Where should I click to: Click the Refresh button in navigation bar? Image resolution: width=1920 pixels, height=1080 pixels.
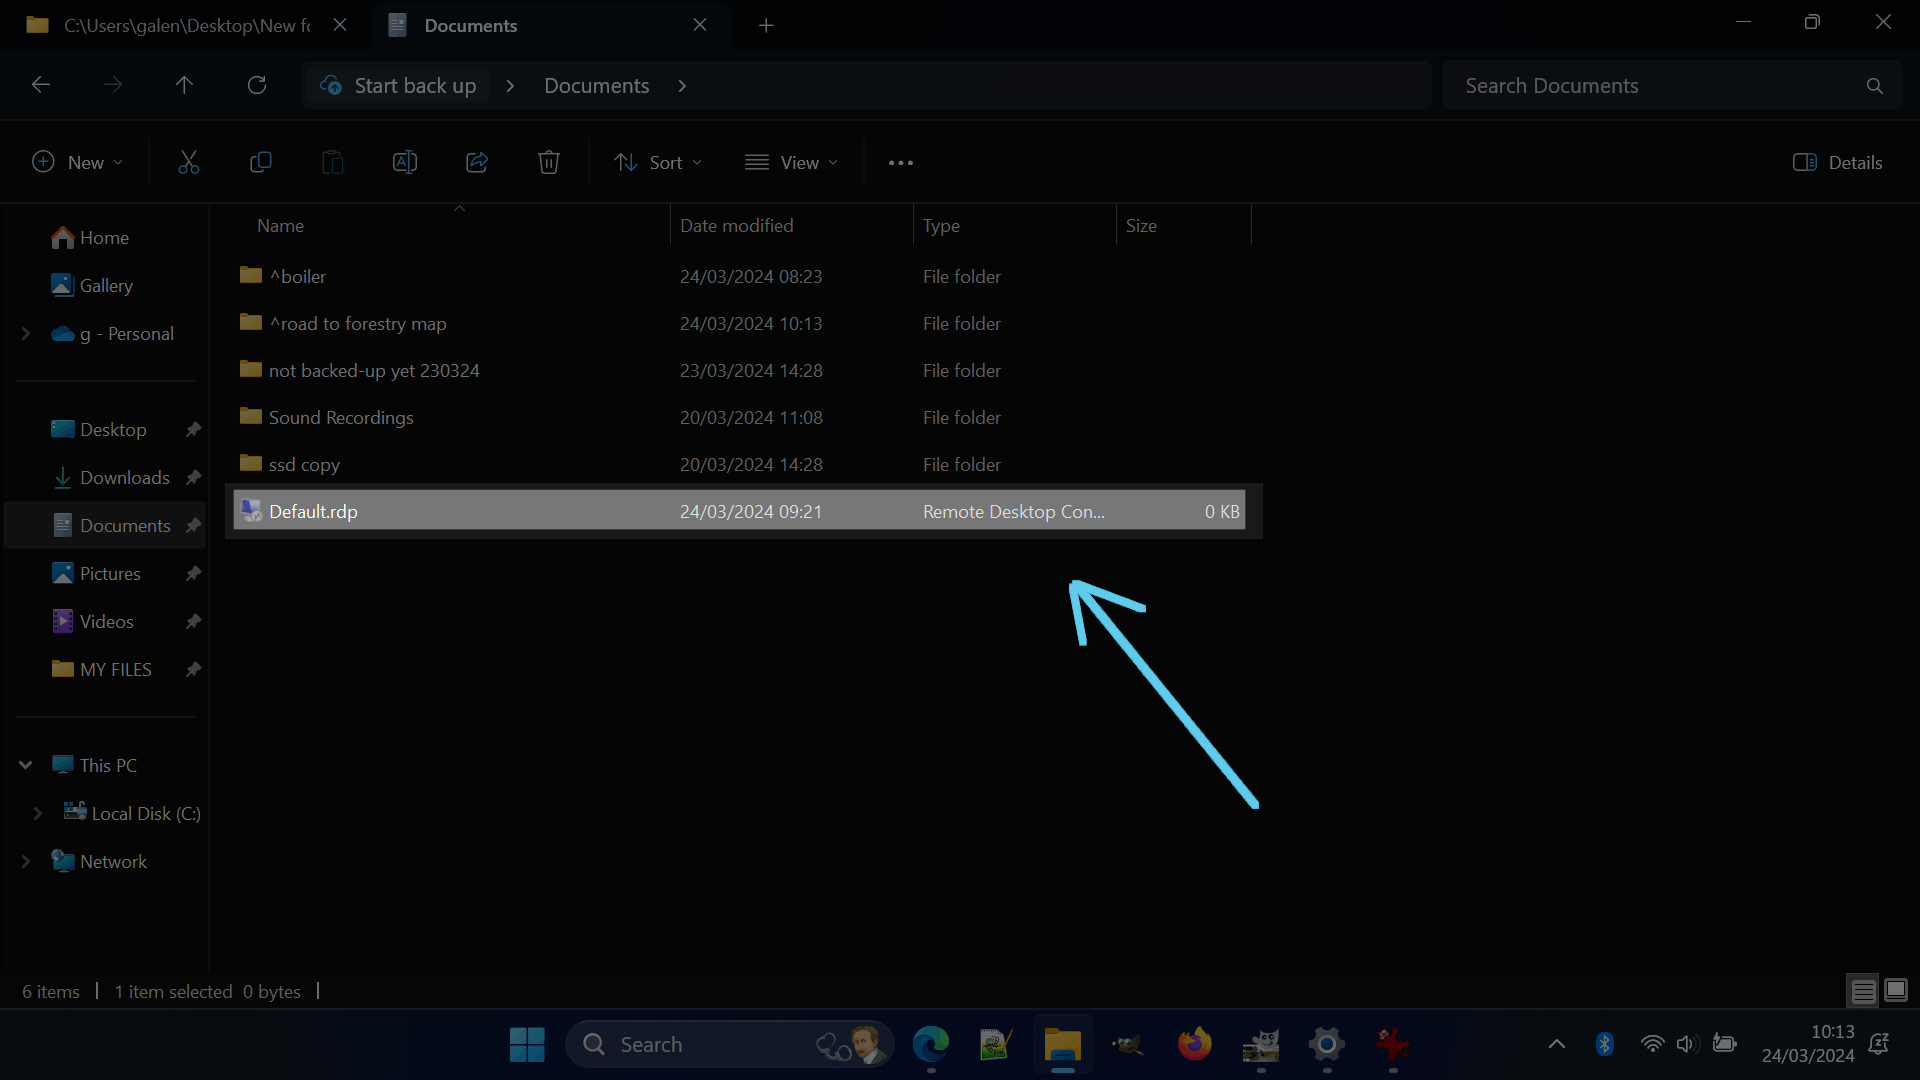(x=257, y=86)
